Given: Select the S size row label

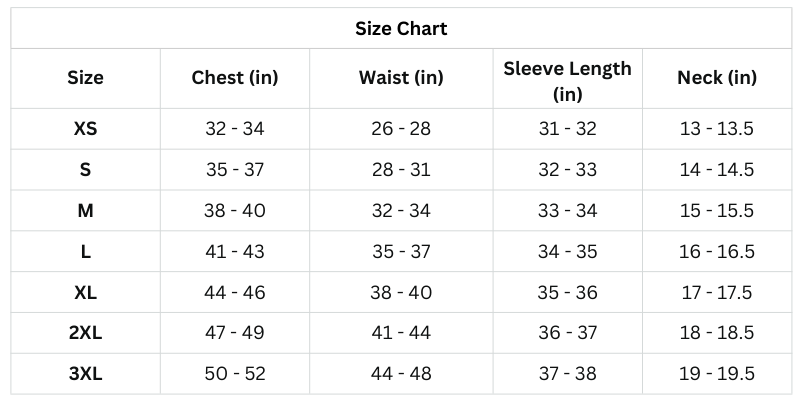Looking at the screenshot, I should pyautogui.click(x=85, y=169).
